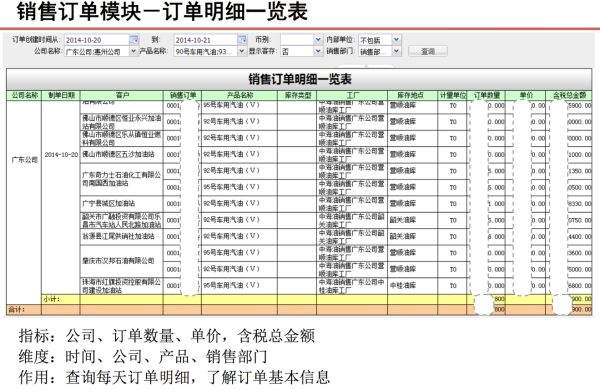Screen dimensions: 600x390
Task: Expand the 内部单位 dropdown arrow
Action: [396, 39]
